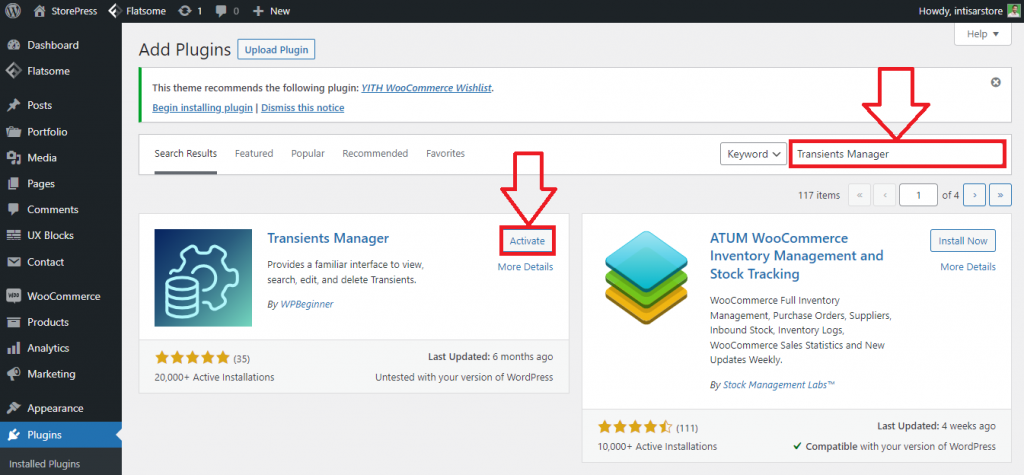Open Installed Plugins submenu item
Image resolution: width=1024 pixels, height=475 pixels.
44,464
